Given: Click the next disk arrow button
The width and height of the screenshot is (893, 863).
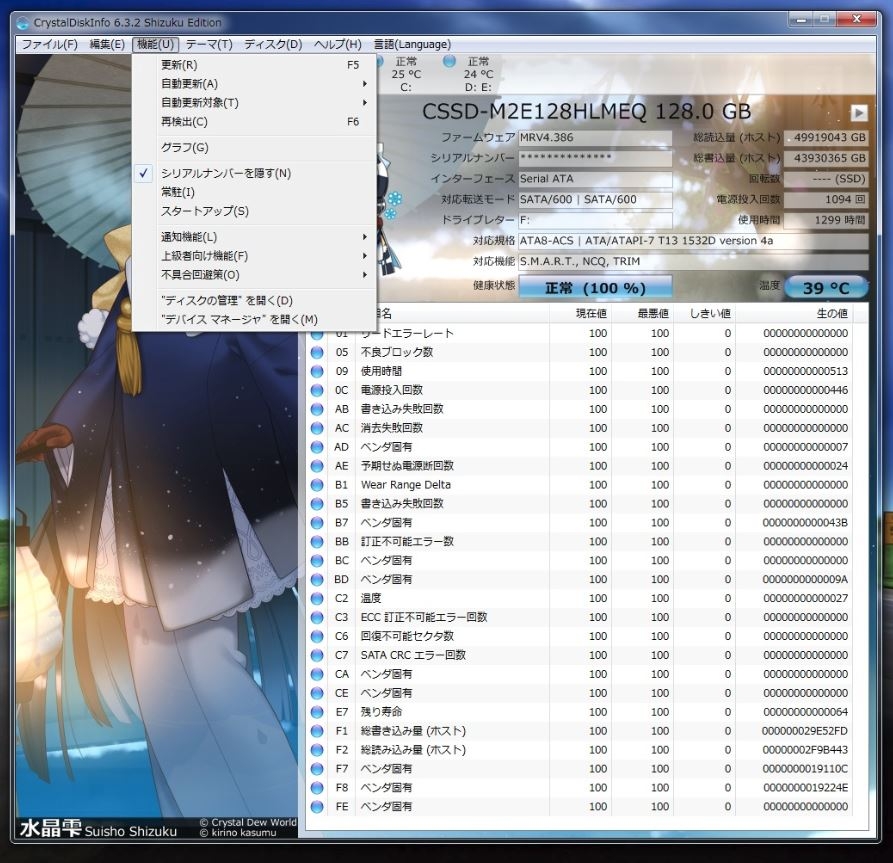Looking at the screenshot, I should click(x=858, y=113).
